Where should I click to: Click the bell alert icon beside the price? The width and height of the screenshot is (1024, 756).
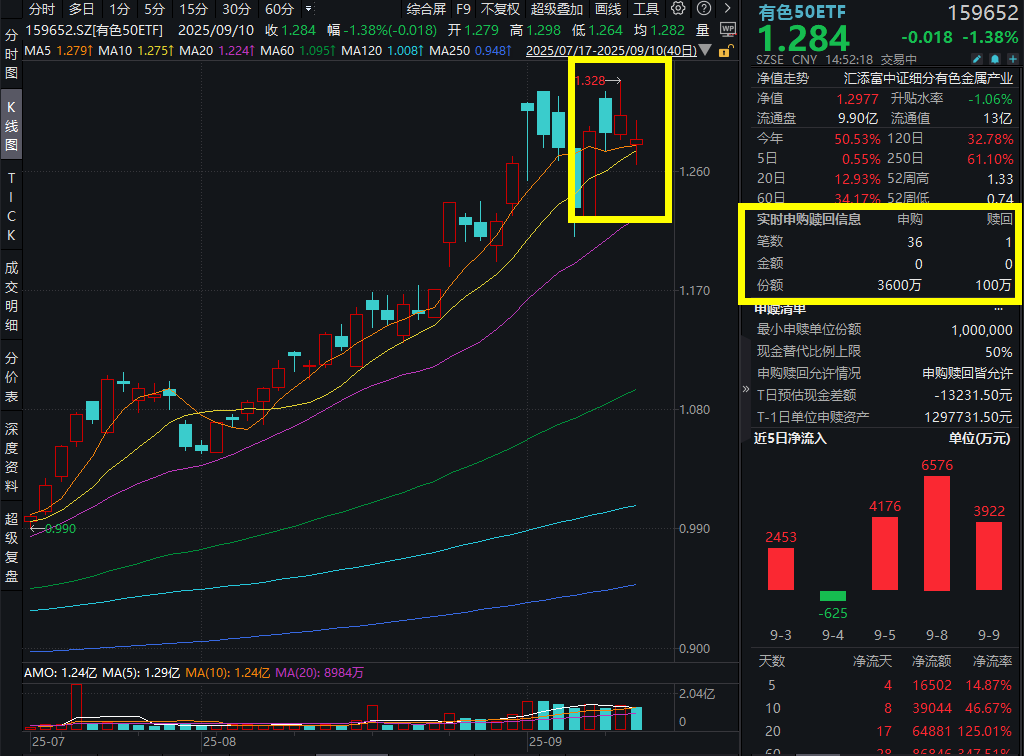tap(995, 60)
